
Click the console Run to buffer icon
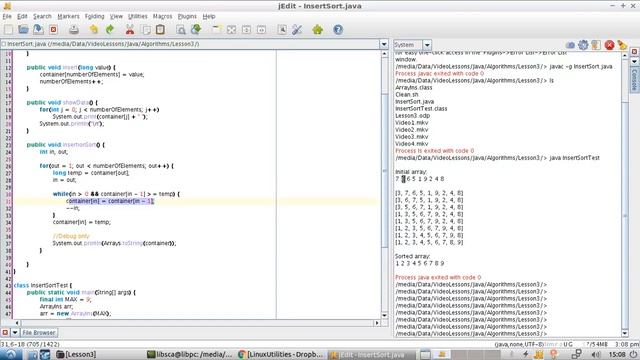click(x=596, y=45)
